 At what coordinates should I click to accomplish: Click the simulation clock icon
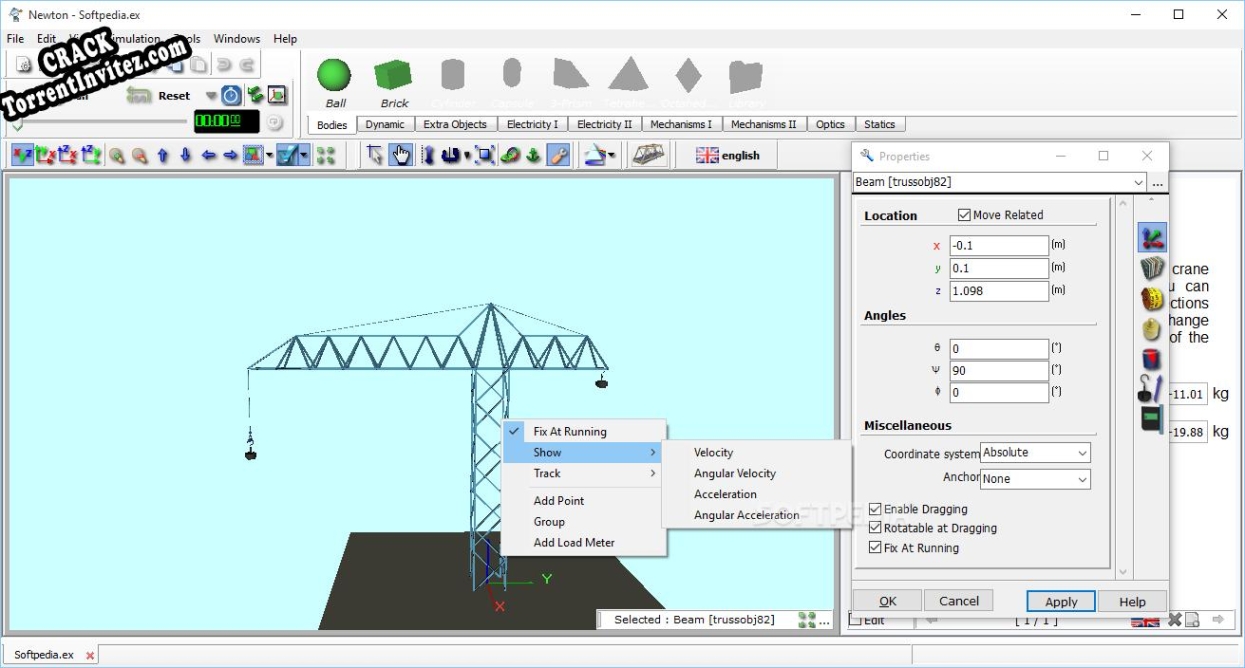pyautogui.click(x=231, y=96)
